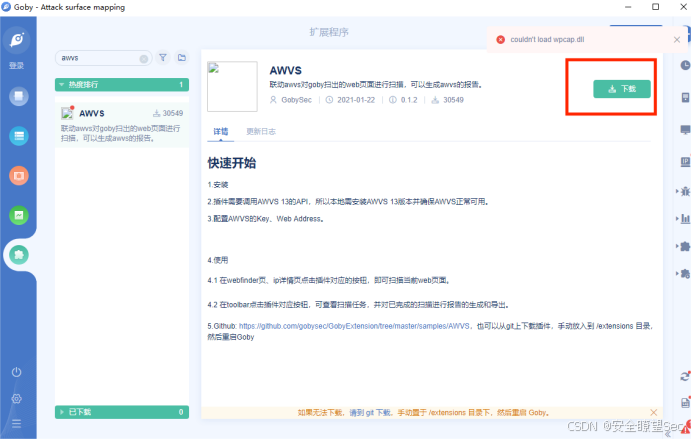Screen dimensions: 692x440
Task: Click the GobySec author name
Action: (297, 100)
